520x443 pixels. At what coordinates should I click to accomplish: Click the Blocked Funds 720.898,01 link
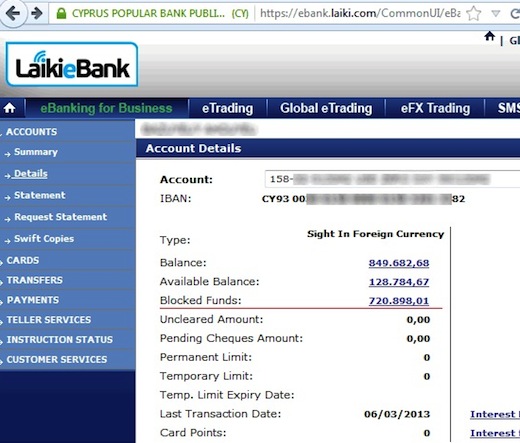point(399,301)
